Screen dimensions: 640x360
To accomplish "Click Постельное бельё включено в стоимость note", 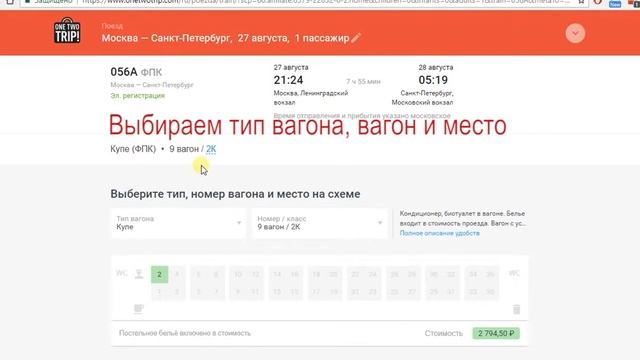I will (x=185, y=333).
